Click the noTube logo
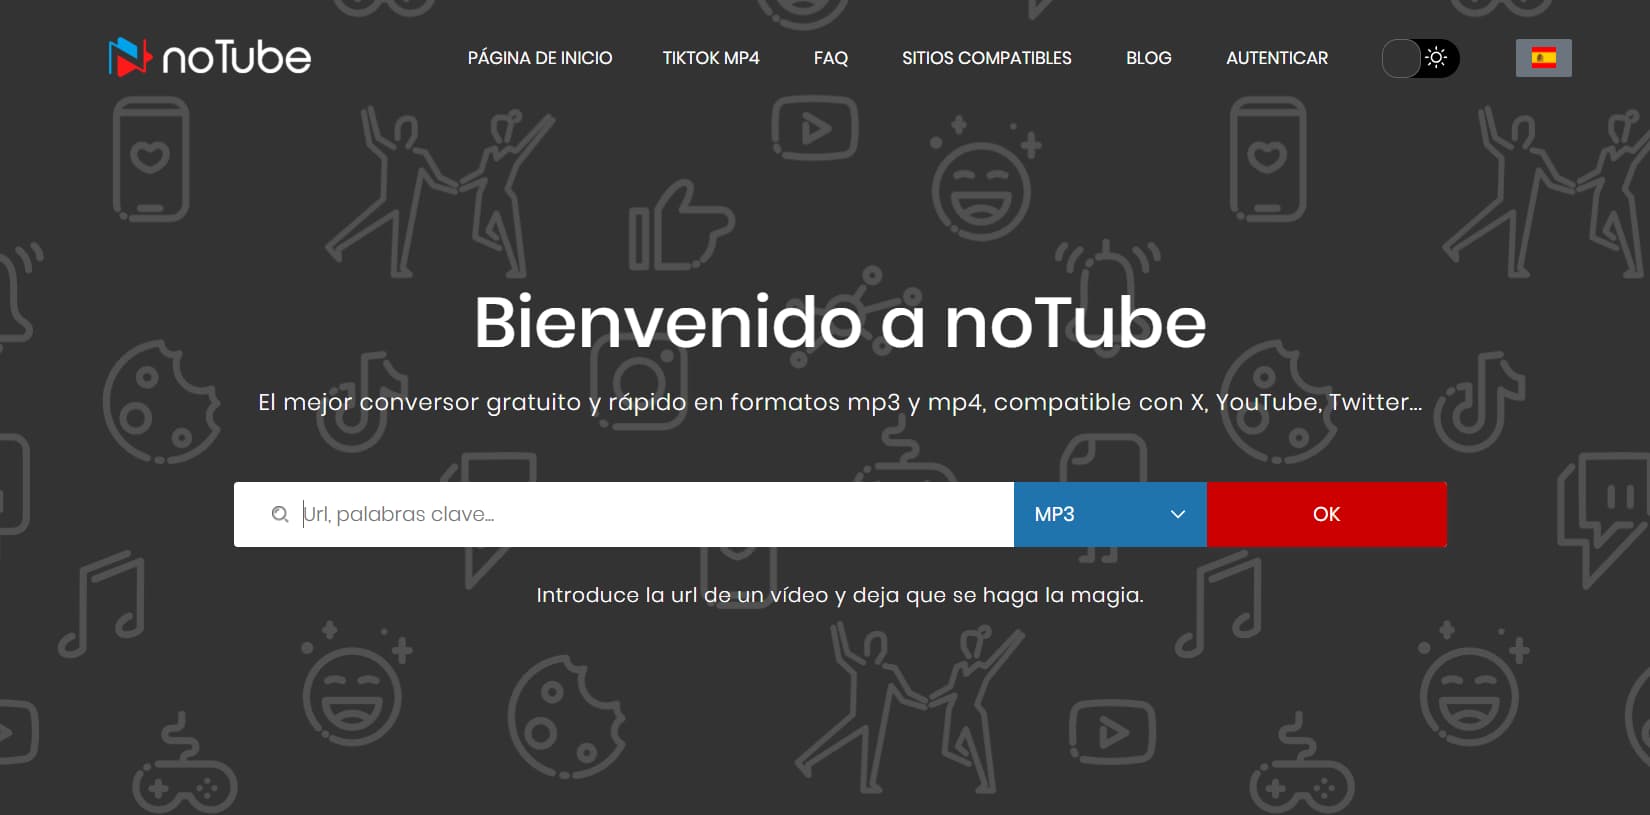The height and width of the screenshot is (815, 1650). (210, 57)
